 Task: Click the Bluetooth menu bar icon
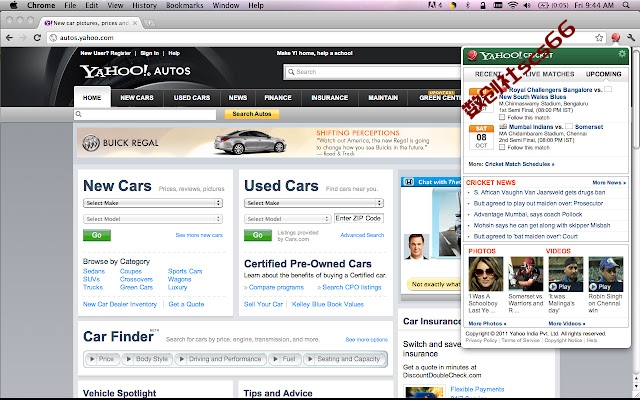point(468,5)
